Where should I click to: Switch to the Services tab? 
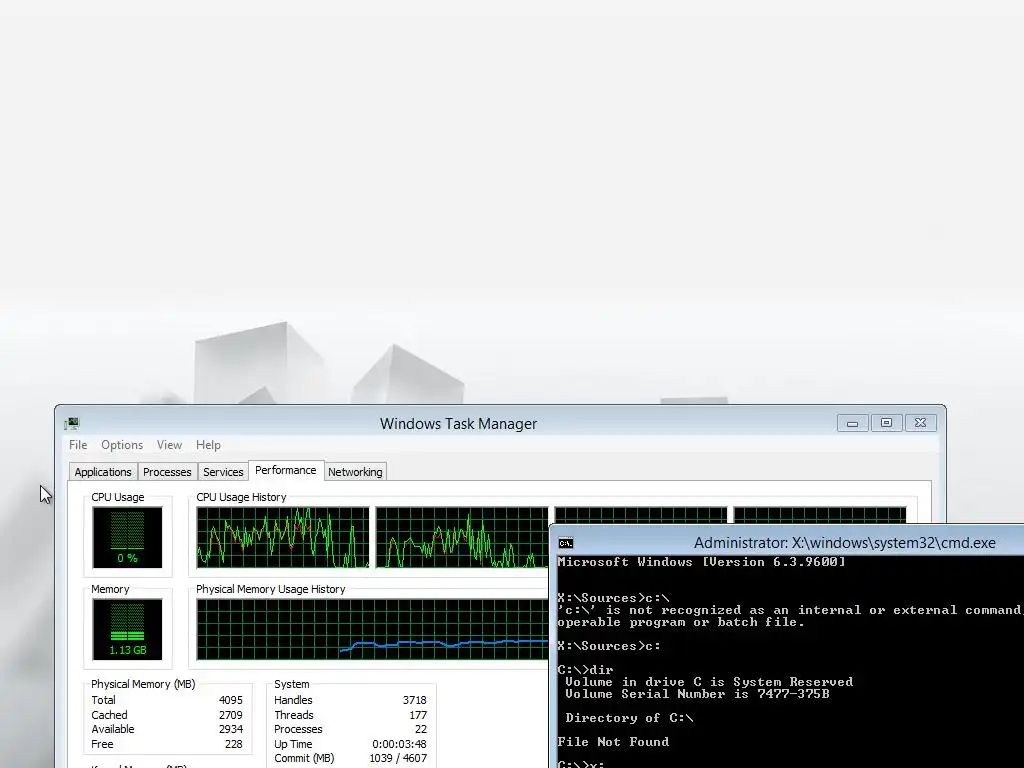pos(223,472)
